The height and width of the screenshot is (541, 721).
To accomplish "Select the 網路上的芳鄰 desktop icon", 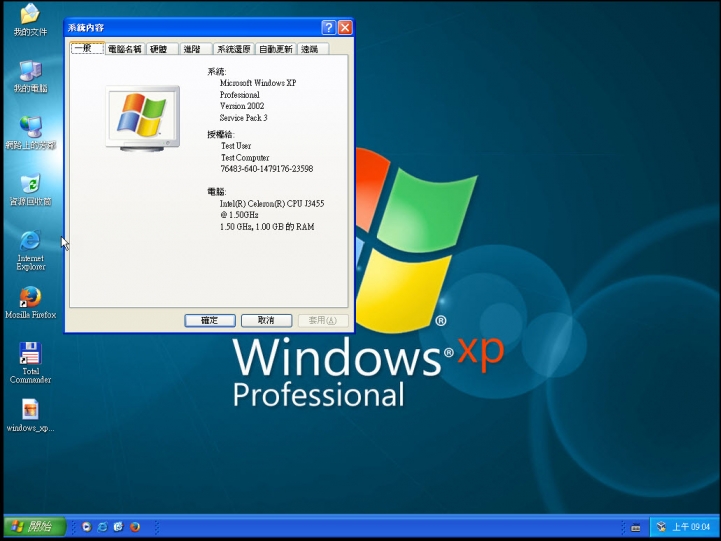I will pos(30,133).
